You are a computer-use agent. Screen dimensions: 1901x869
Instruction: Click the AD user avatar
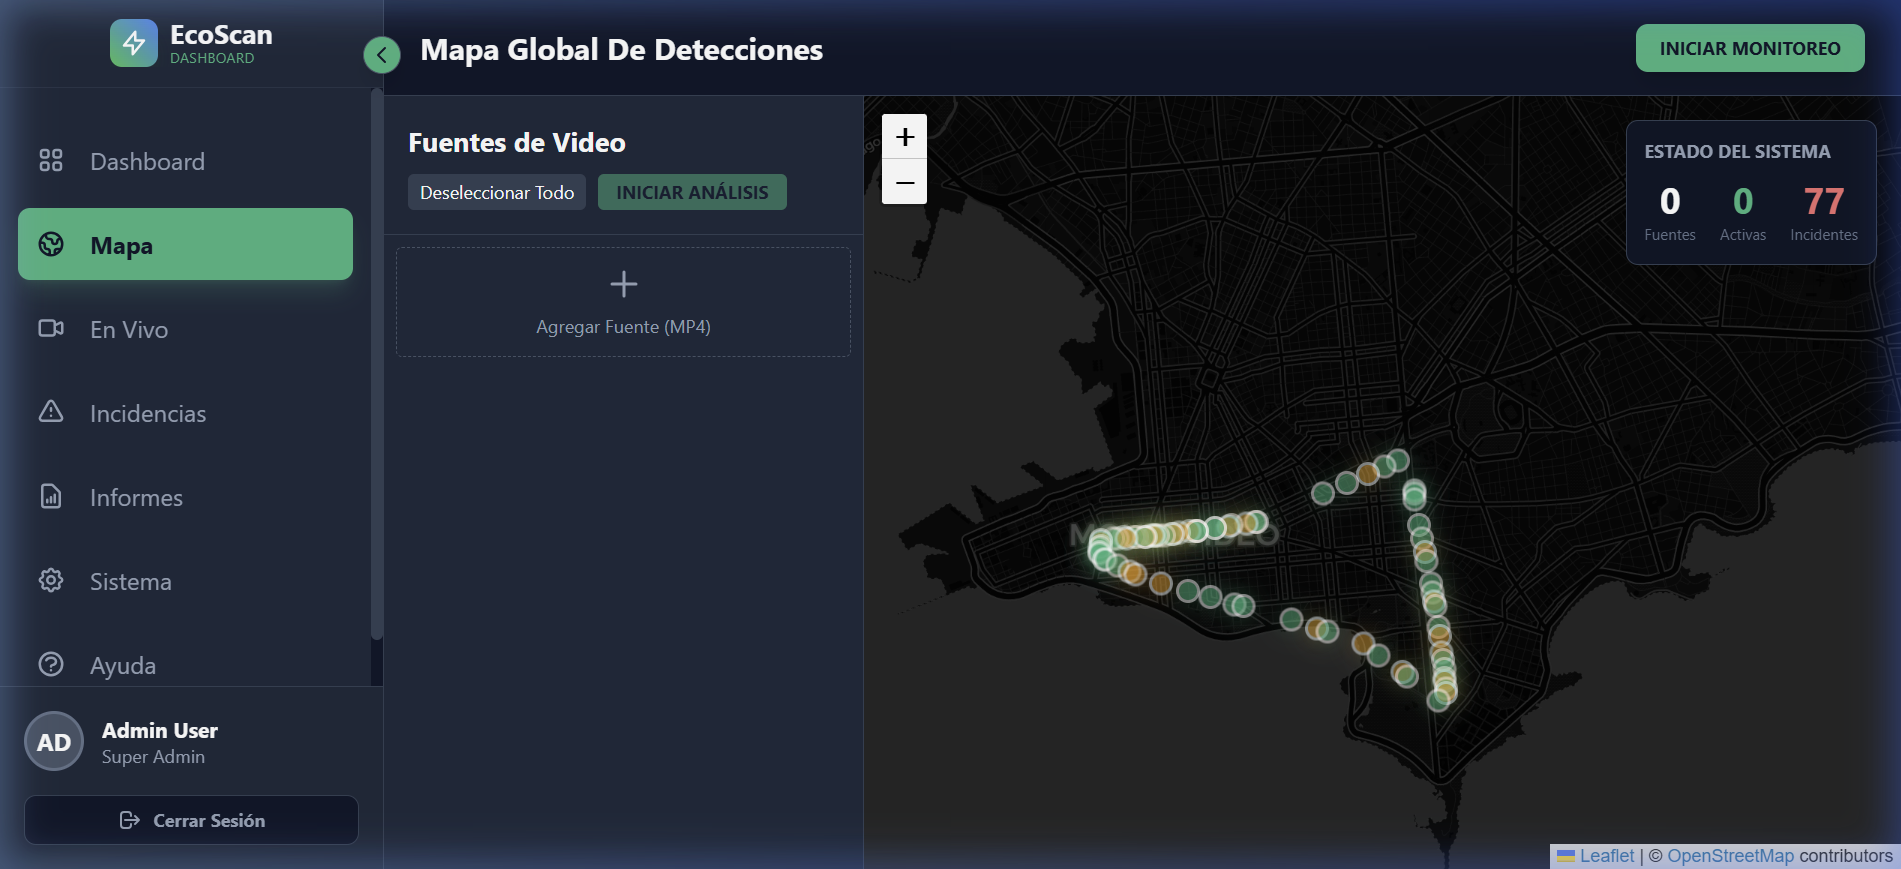point(54,741)
